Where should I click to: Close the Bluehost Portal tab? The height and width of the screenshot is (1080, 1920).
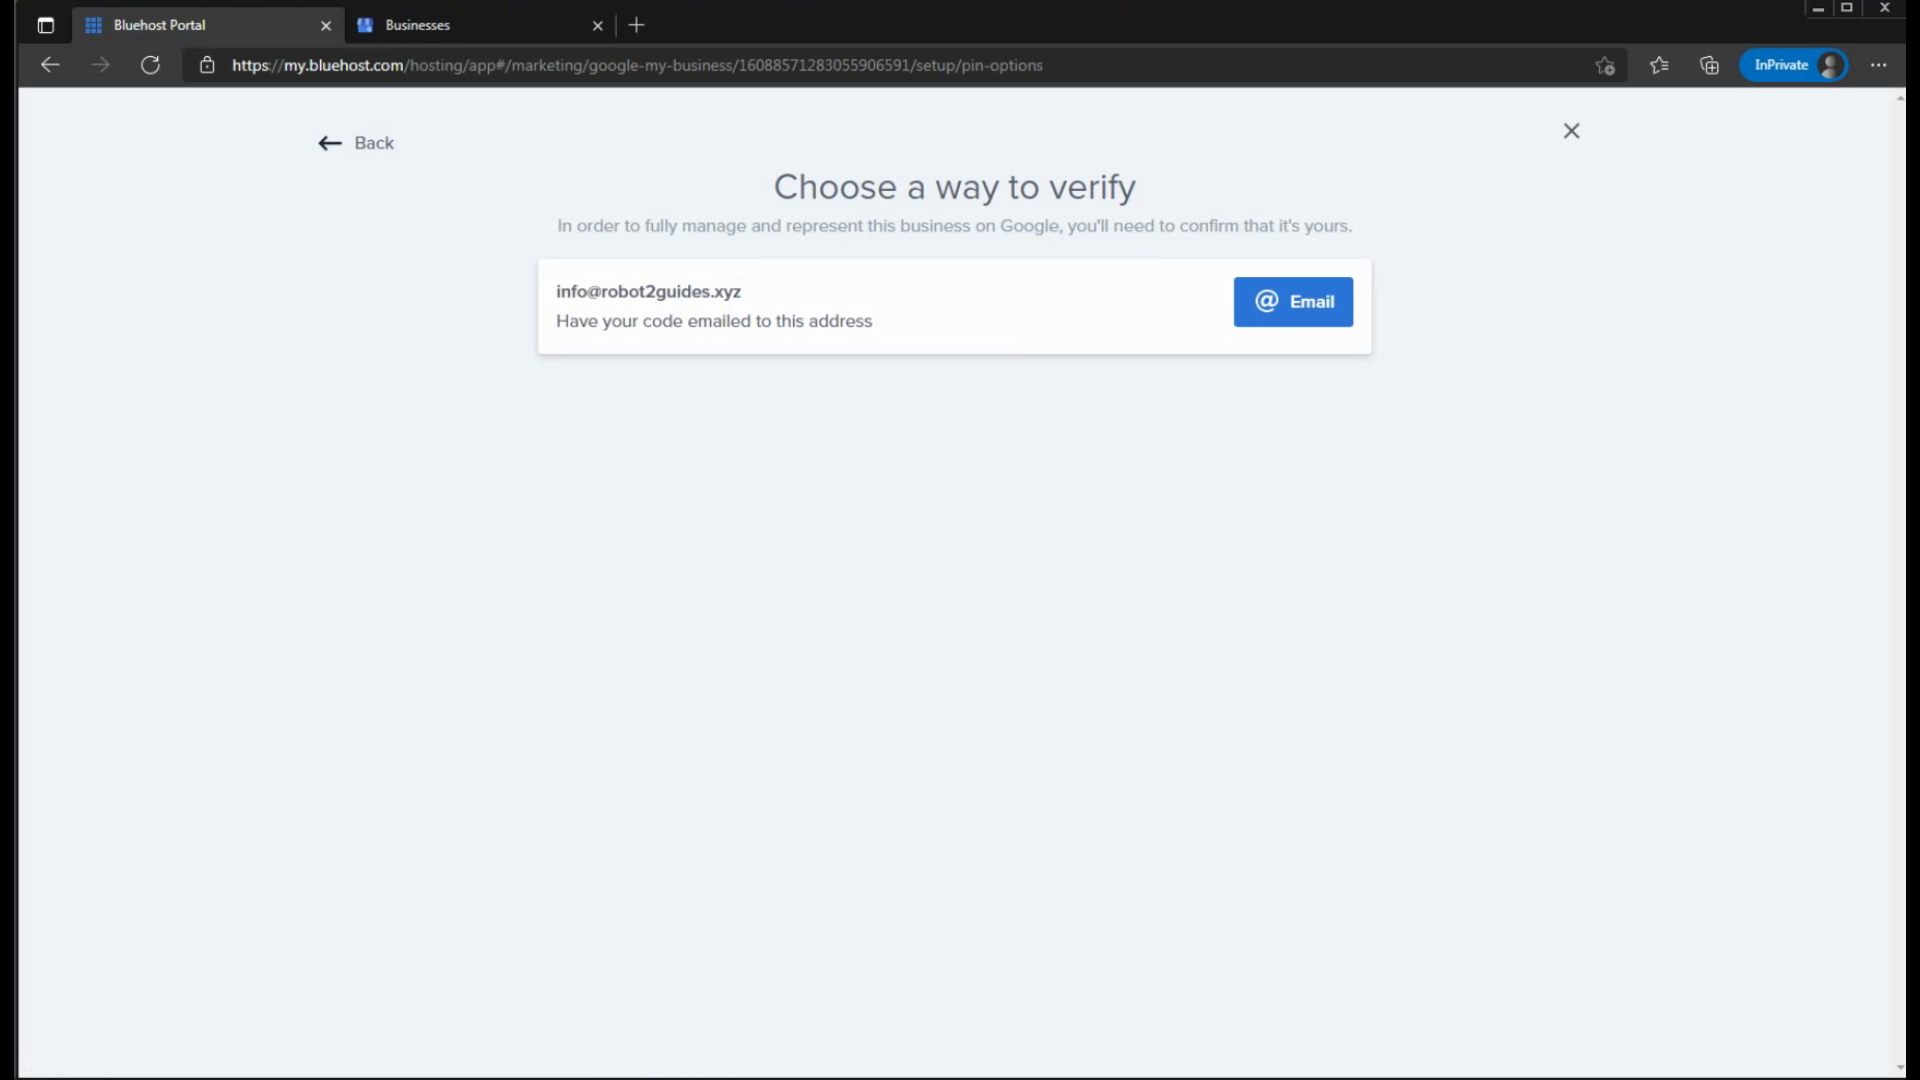point(325,26)
